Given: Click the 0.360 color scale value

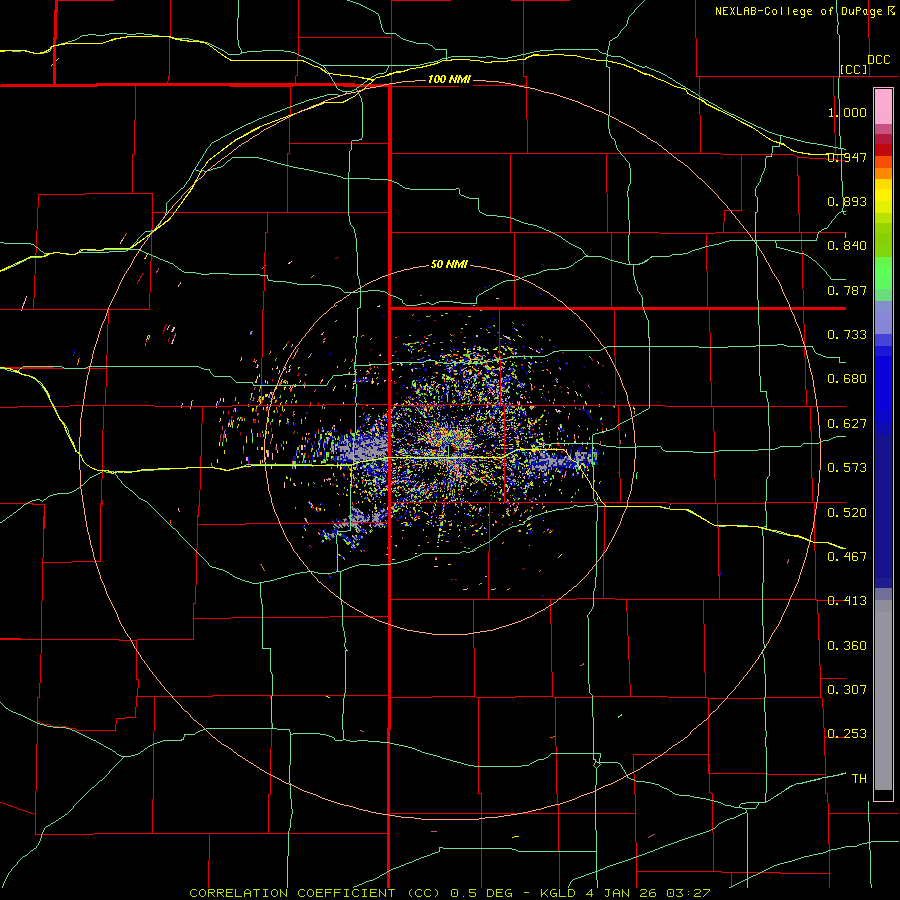Looking at the screenshot, I should click(x=847, y=646).
